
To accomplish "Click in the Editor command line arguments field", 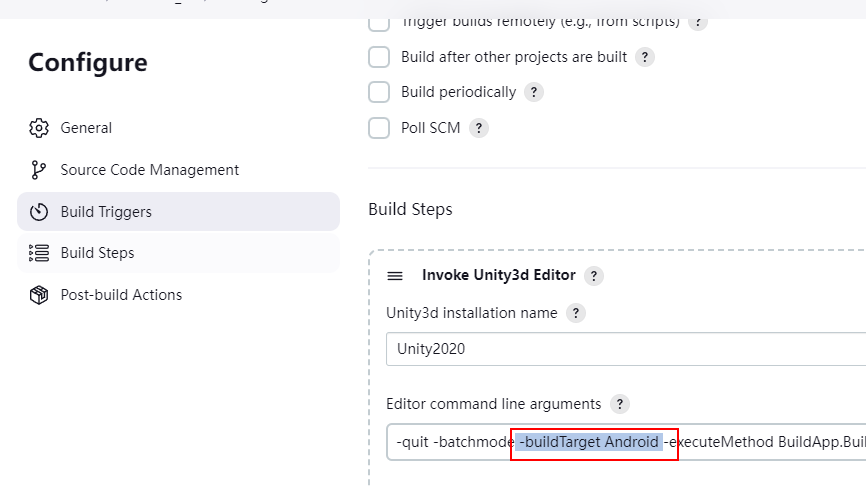I will click(x=626, y=442).
